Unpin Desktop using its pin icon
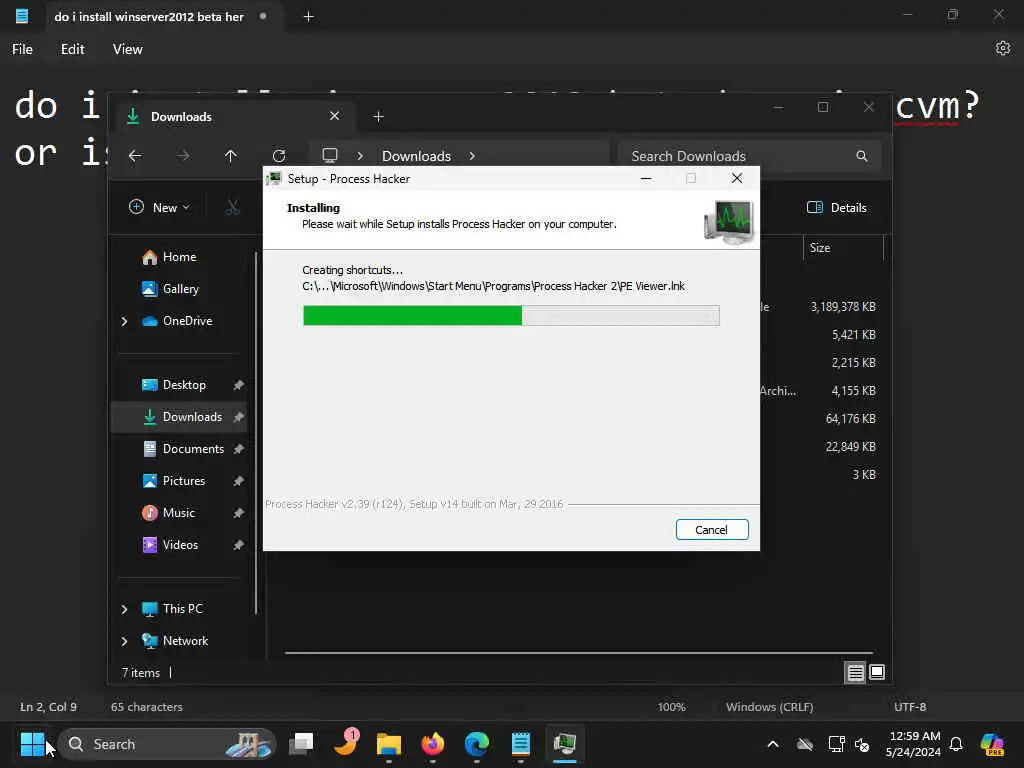1024x768 pixels. (238, 385)
